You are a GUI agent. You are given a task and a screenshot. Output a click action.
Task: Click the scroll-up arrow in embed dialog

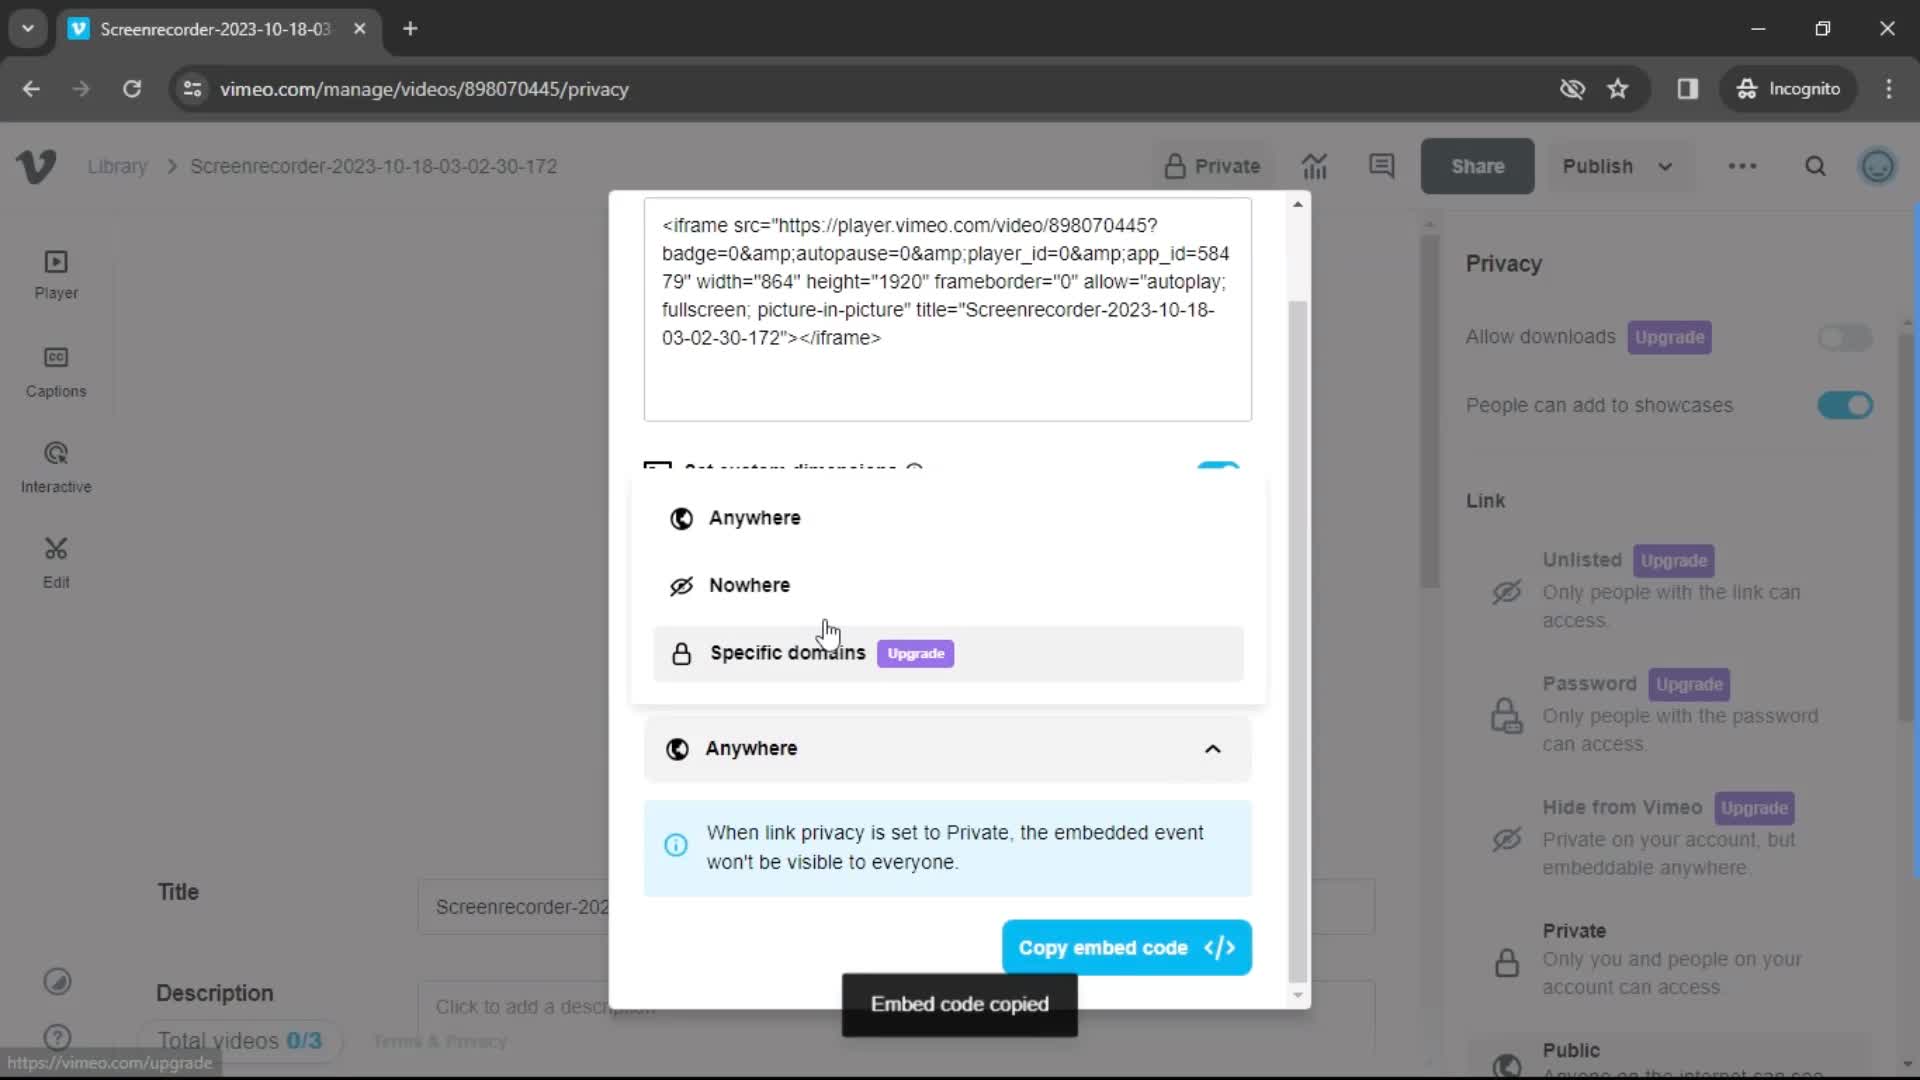(x=1297, y=204)
